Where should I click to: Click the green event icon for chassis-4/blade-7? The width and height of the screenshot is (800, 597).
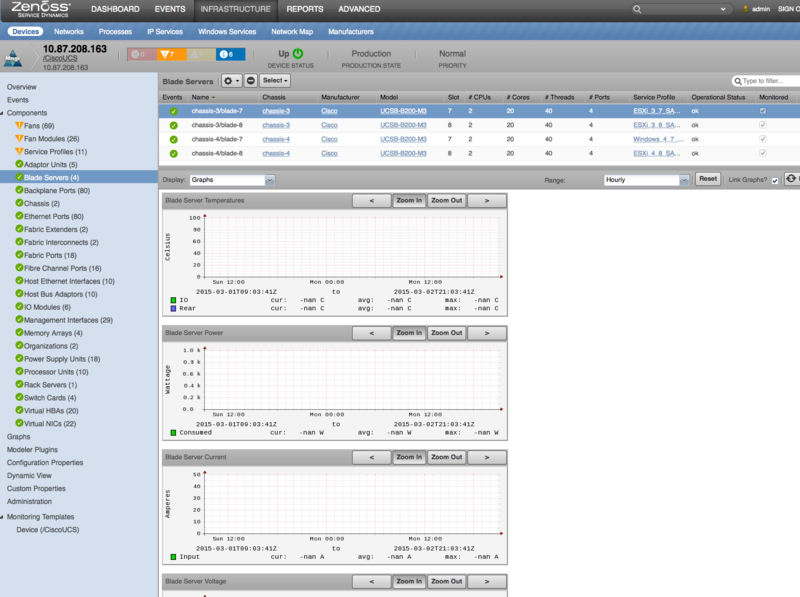(173, 139)
